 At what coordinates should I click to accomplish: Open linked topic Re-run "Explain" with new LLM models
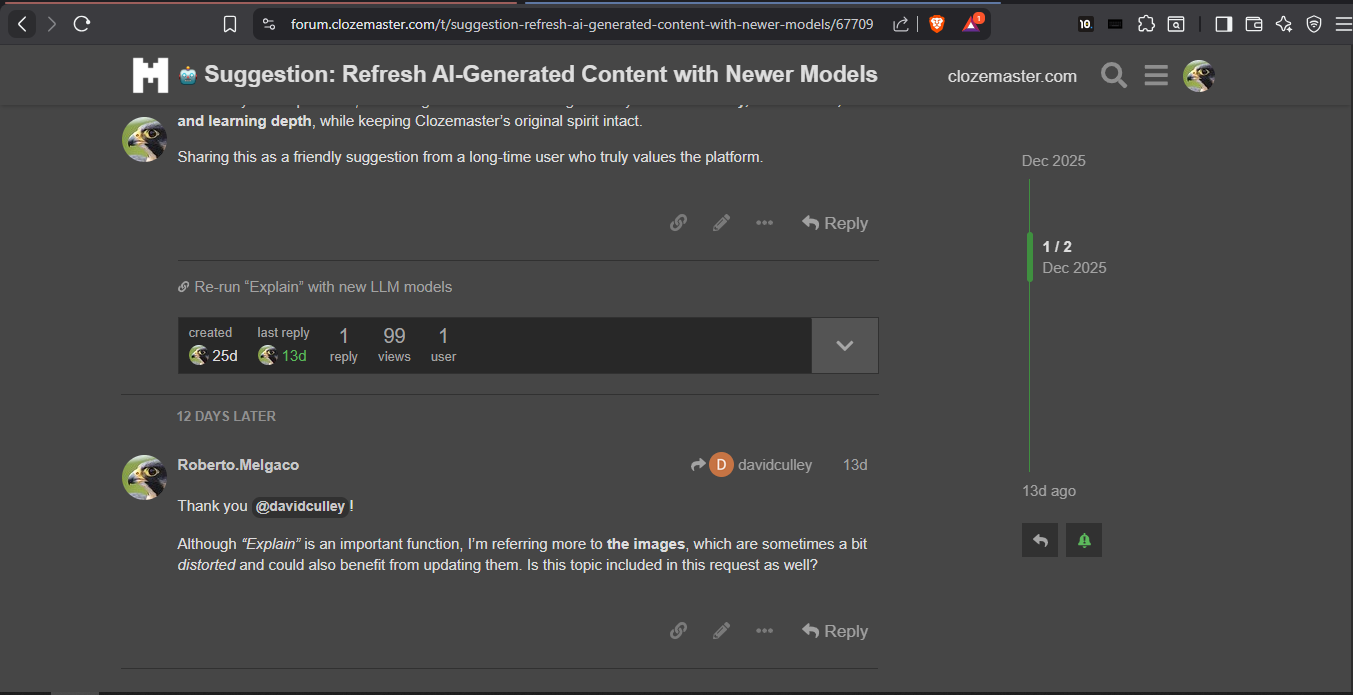point(322,287)
